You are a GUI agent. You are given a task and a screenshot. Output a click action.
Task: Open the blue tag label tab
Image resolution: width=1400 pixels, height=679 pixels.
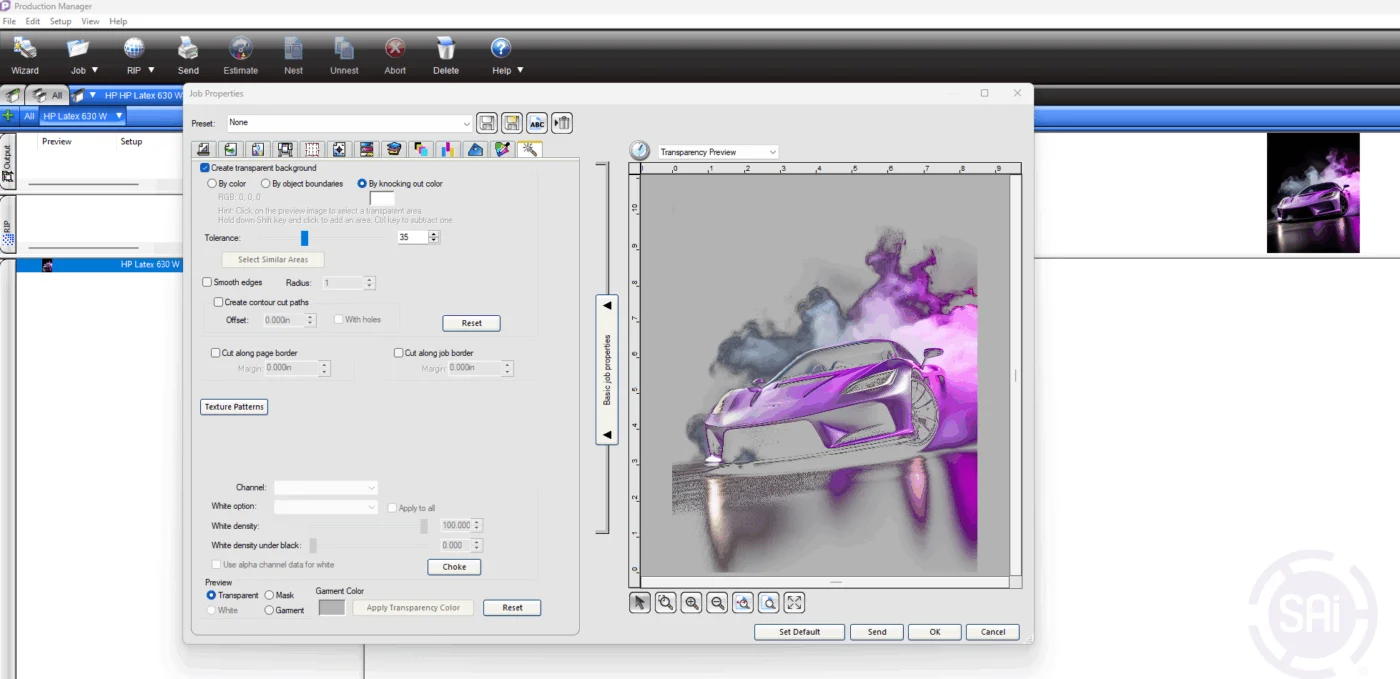click(x=475, y=150)
